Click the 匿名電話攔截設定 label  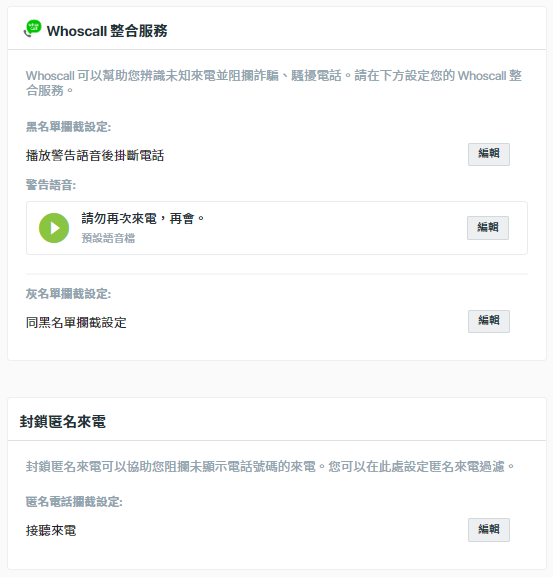[74, 502]
